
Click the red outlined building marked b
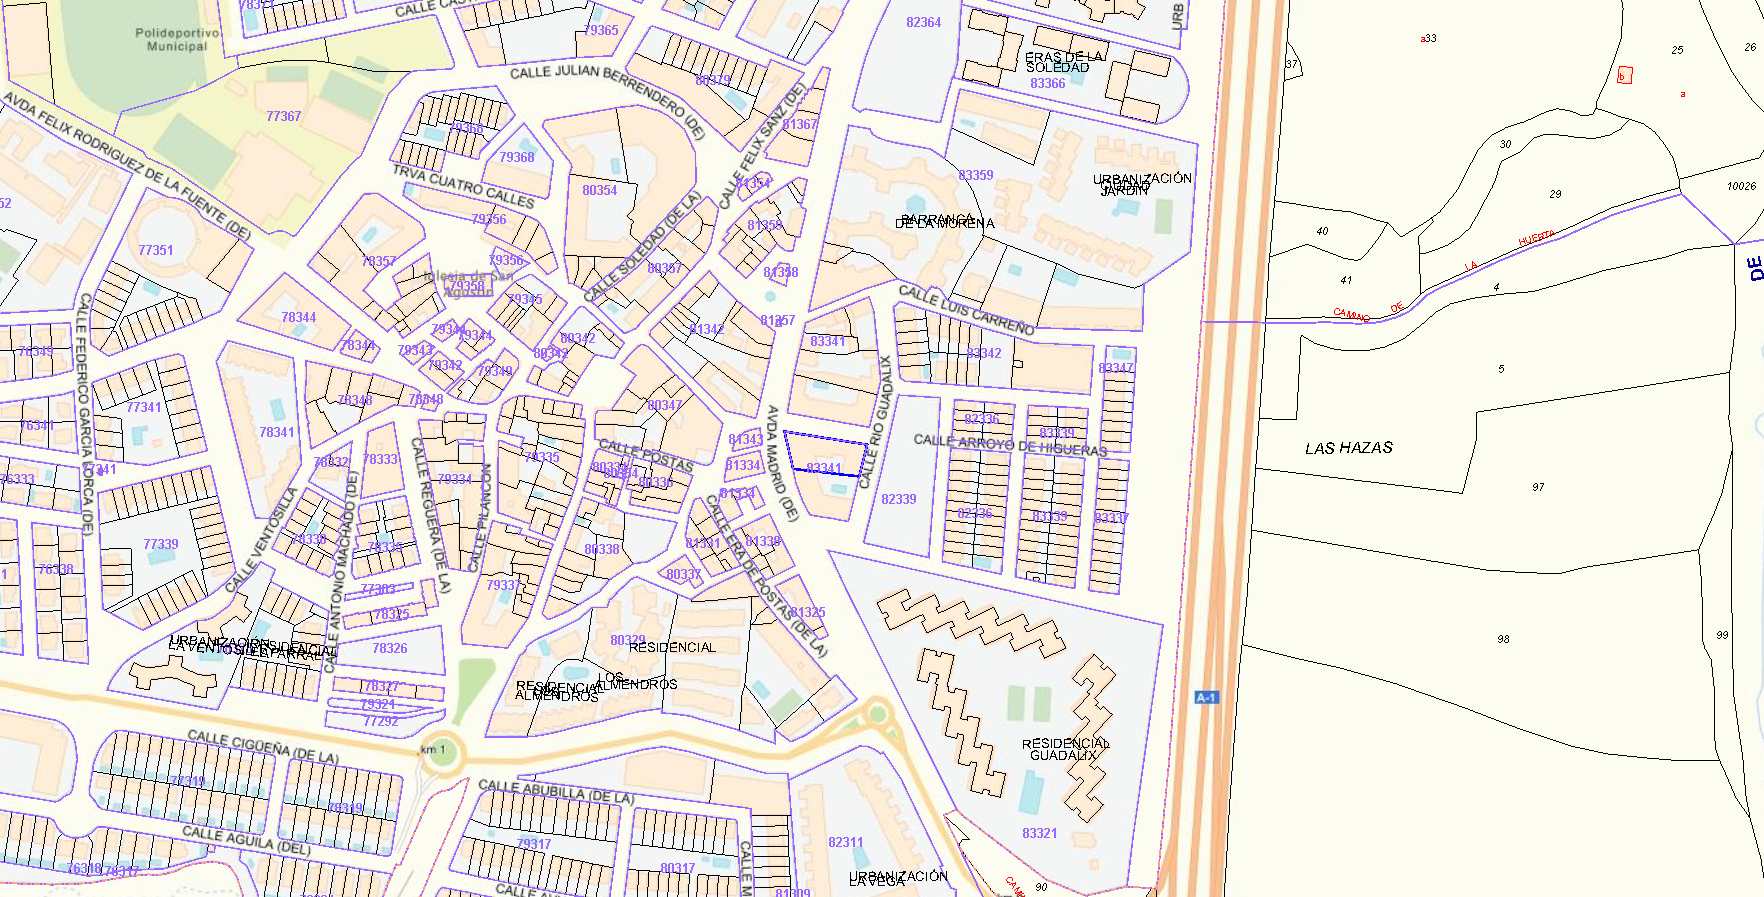click(x=1624, y=75)
